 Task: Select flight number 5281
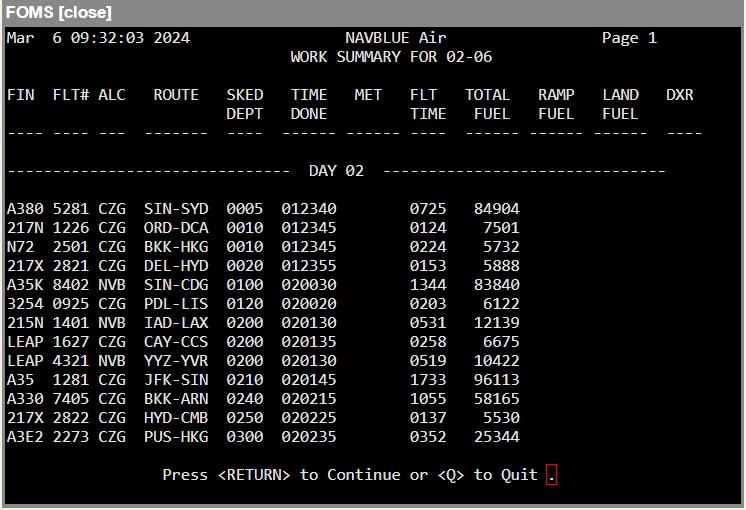(x=70, y=209)
